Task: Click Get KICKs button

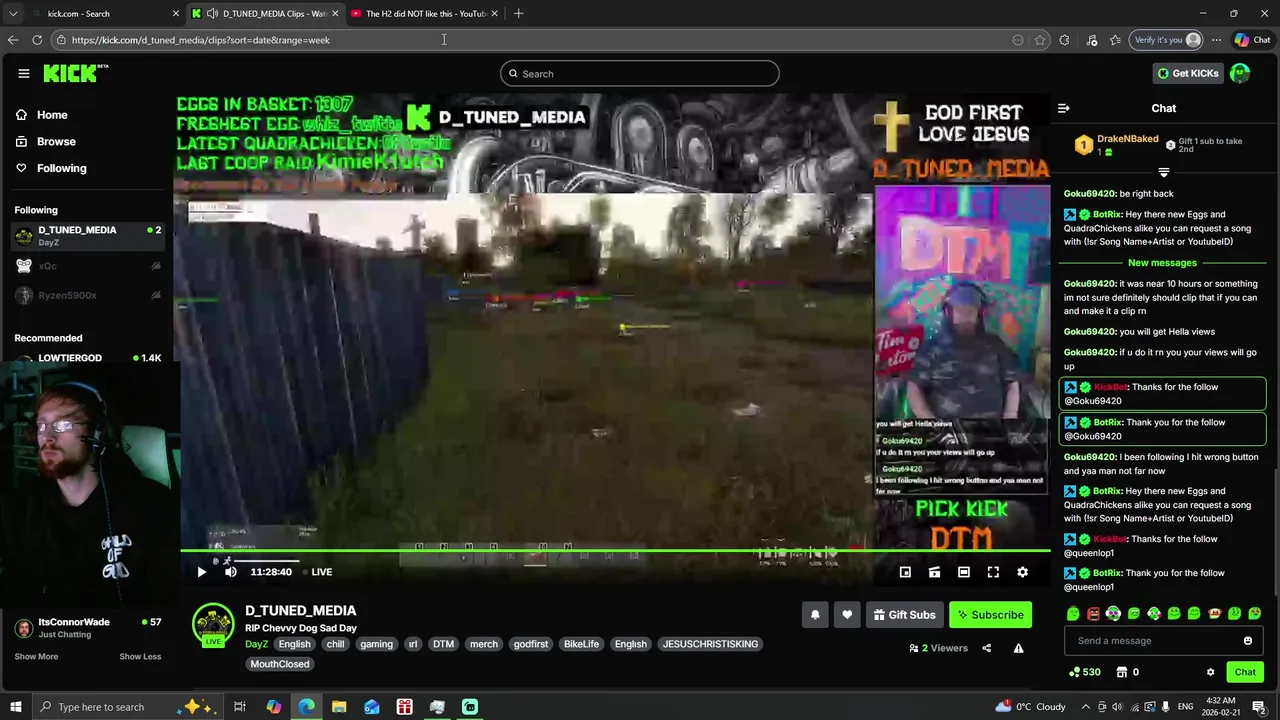Action: point(1188,73)
